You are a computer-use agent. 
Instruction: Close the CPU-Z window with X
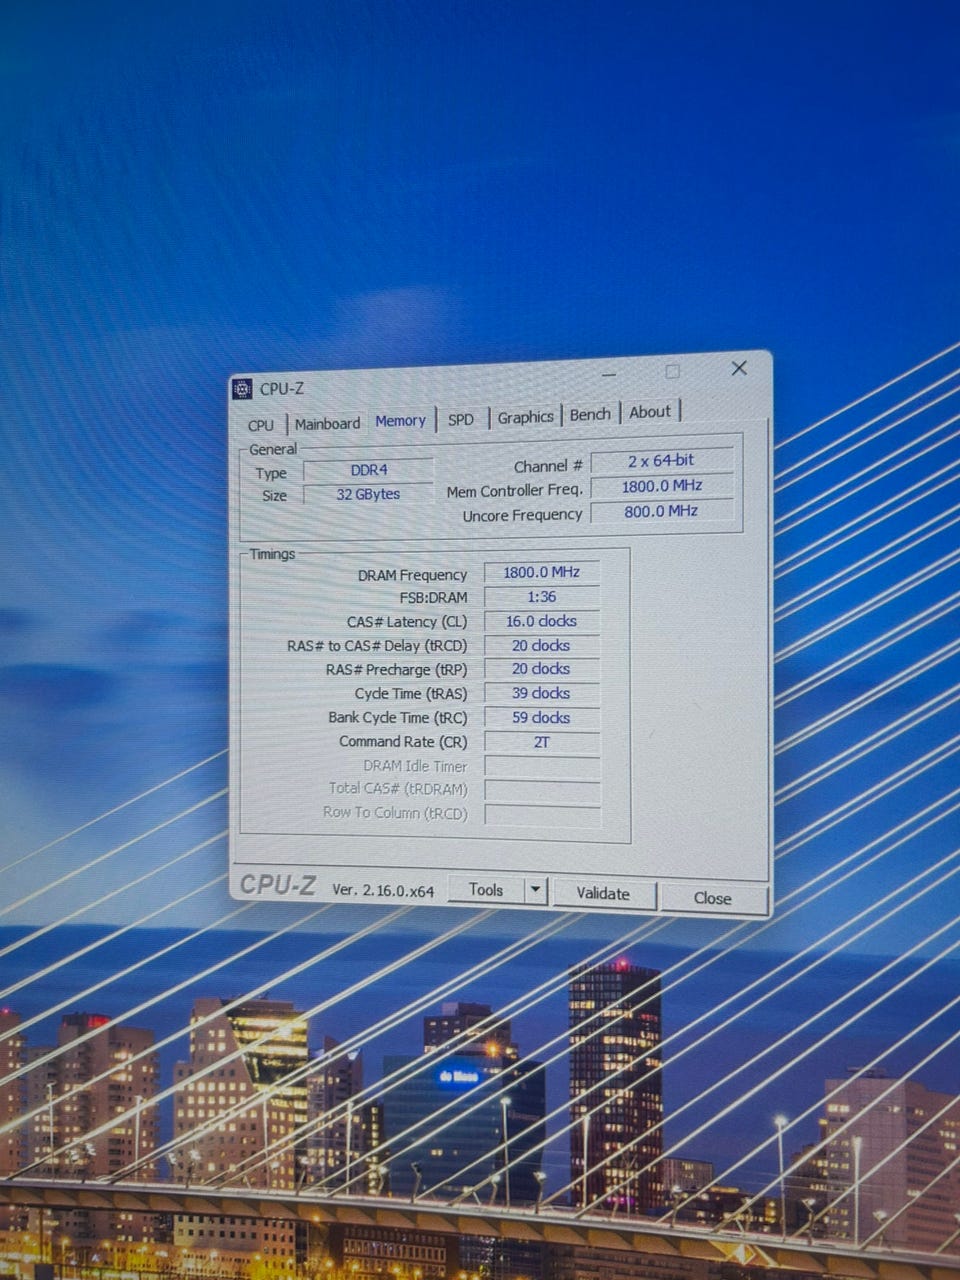pos(739,368)
